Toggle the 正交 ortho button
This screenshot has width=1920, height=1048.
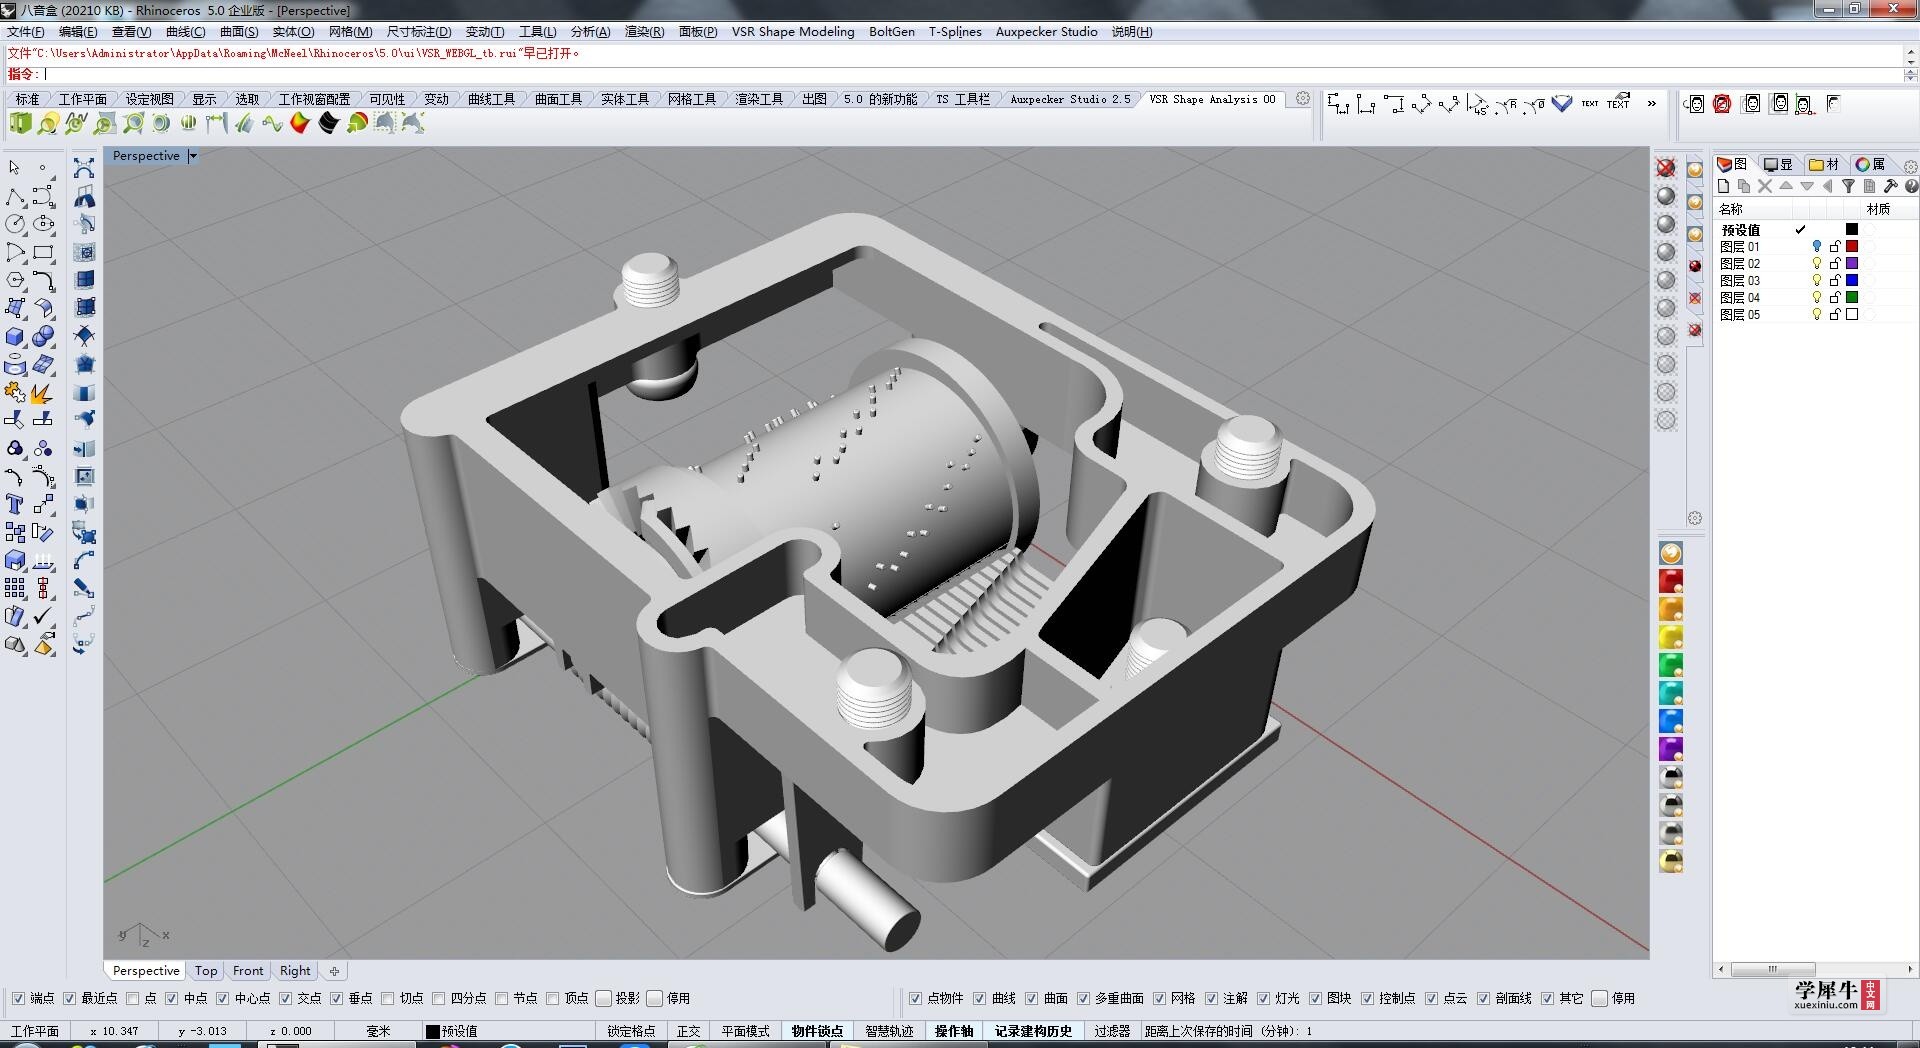tap(689, 1031)
